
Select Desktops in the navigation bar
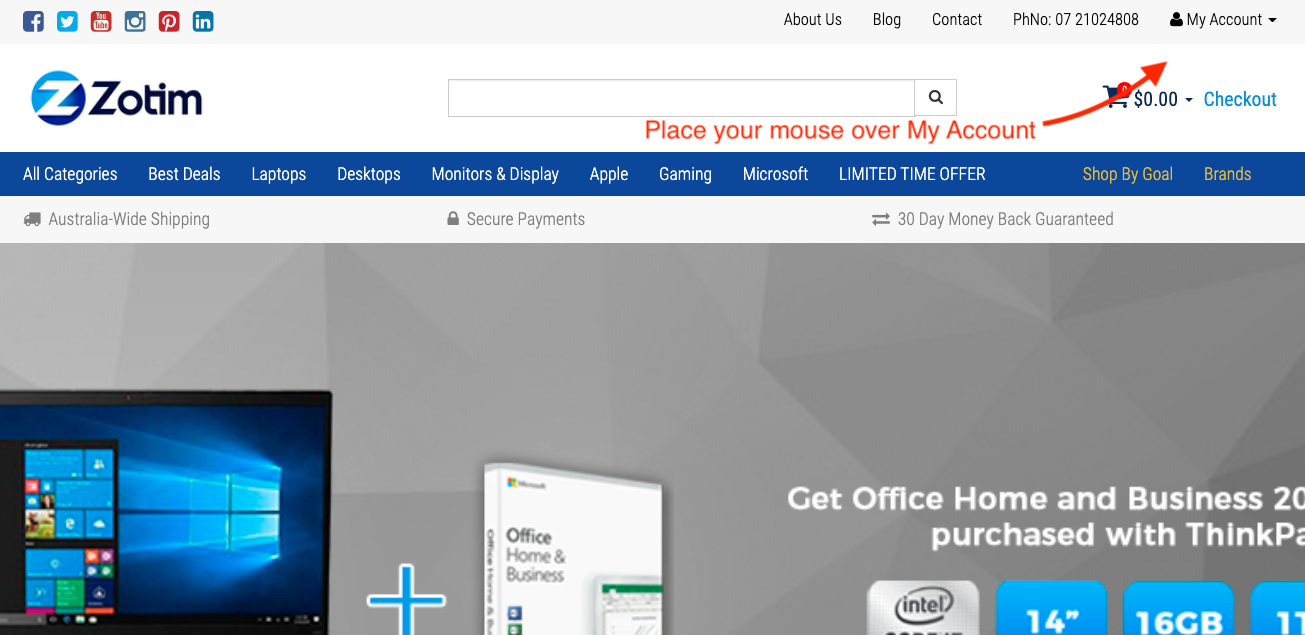369,174
